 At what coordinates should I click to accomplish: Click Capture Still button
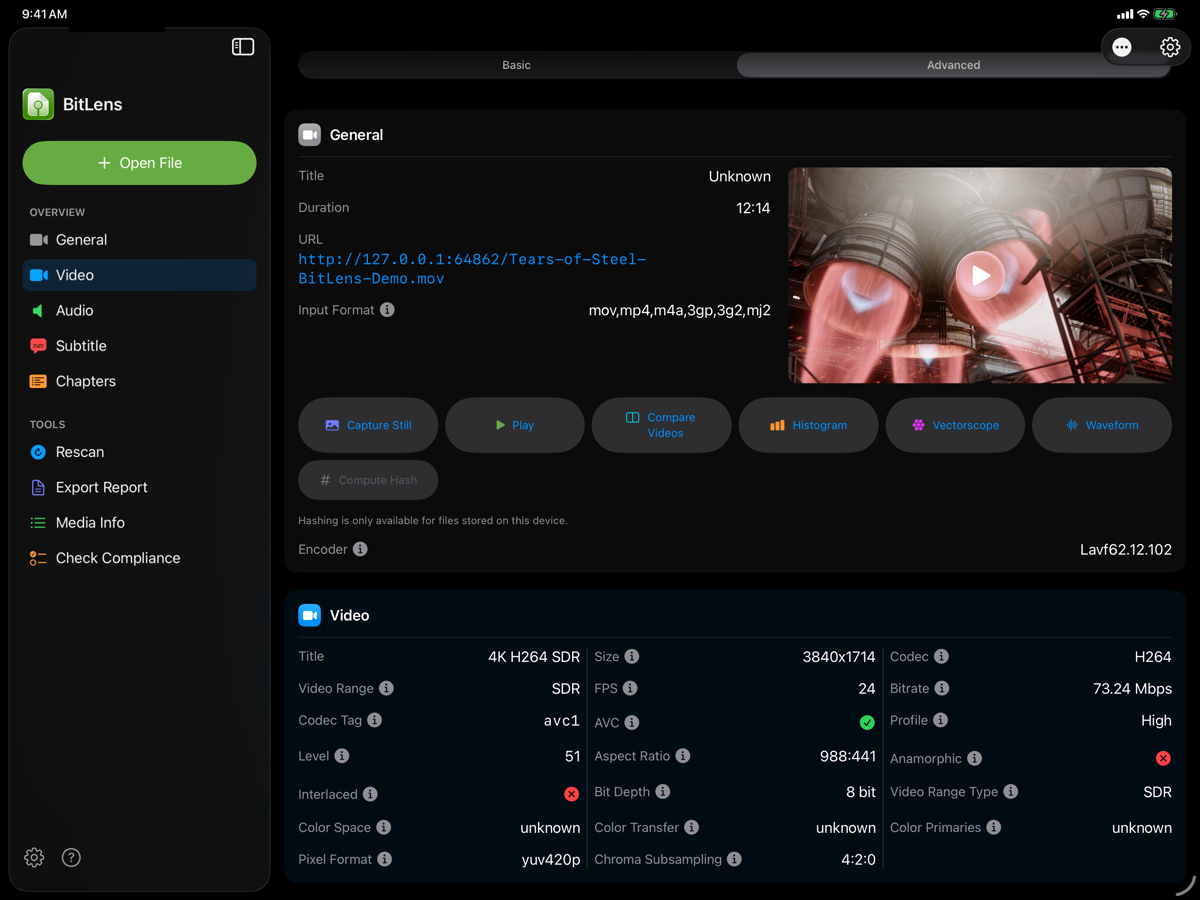pyautogui.click(x=368, y=425)
